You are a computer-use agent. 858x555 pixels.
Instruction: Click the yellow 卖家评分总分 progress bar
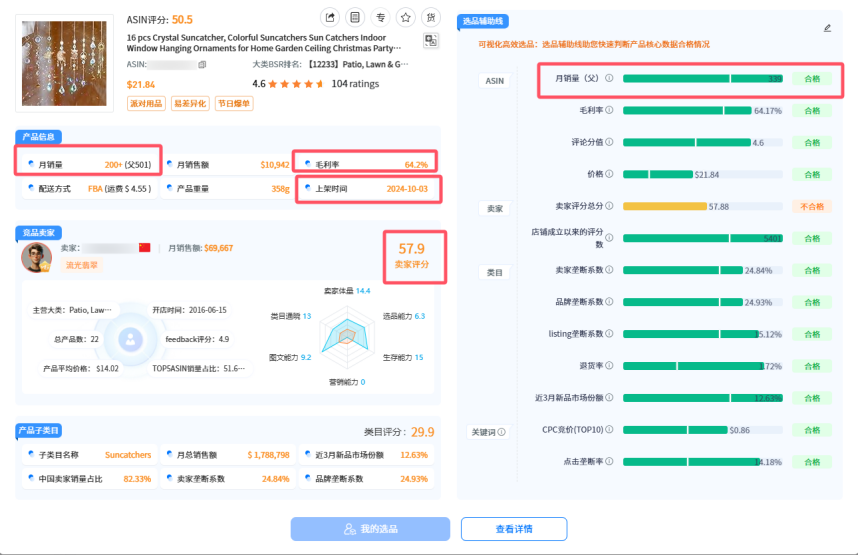pos(665,206)
